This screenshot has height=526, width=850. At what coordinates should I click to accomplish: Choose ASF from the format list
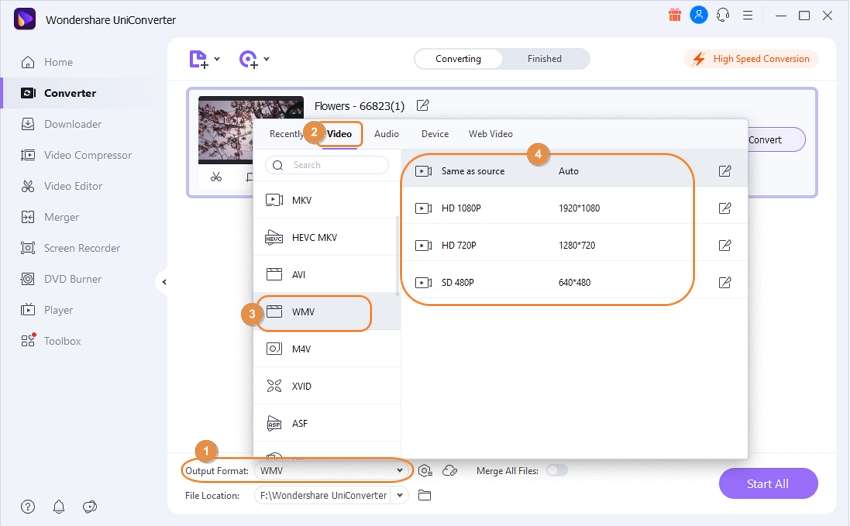point(326,423)
